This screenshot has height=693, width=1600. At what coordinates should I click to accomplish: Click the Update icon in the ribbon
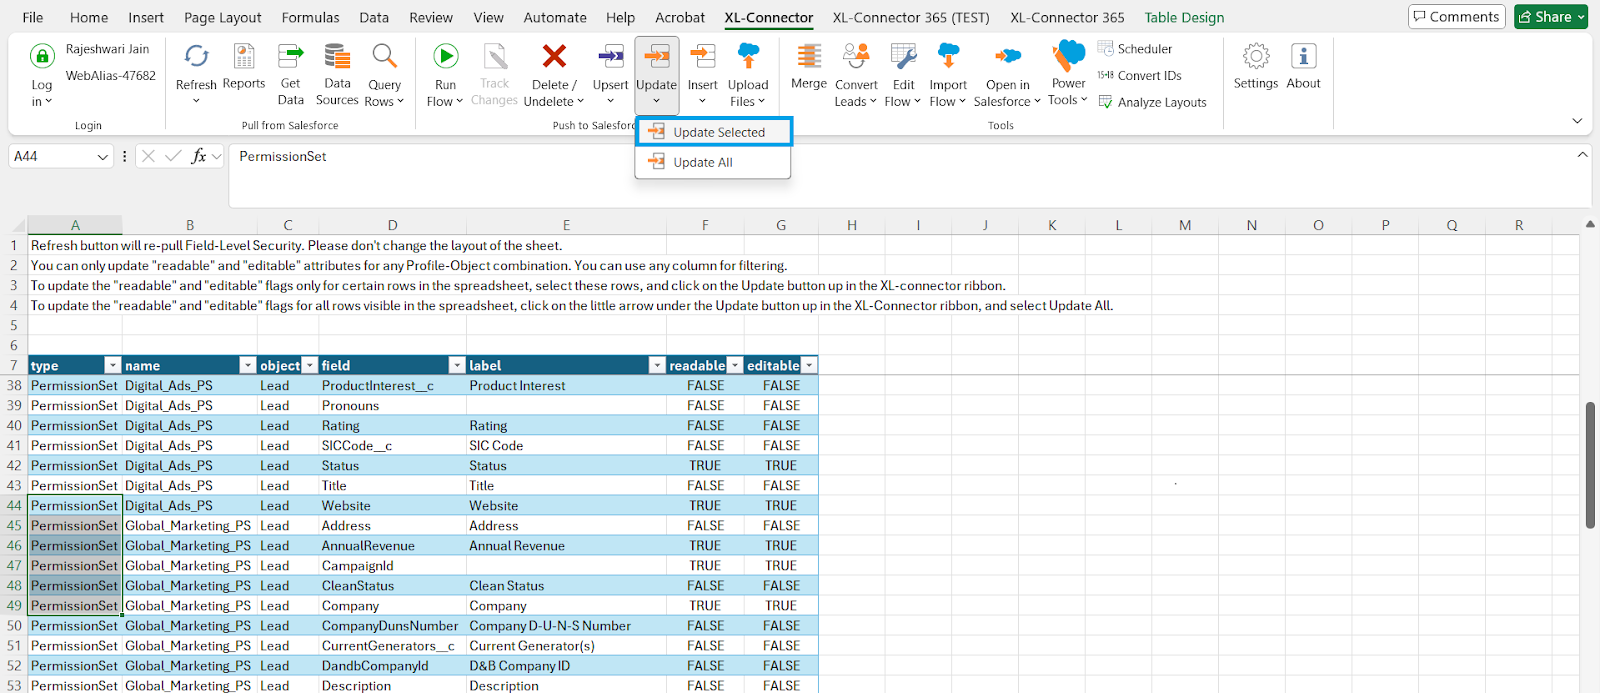click(657, 56)
